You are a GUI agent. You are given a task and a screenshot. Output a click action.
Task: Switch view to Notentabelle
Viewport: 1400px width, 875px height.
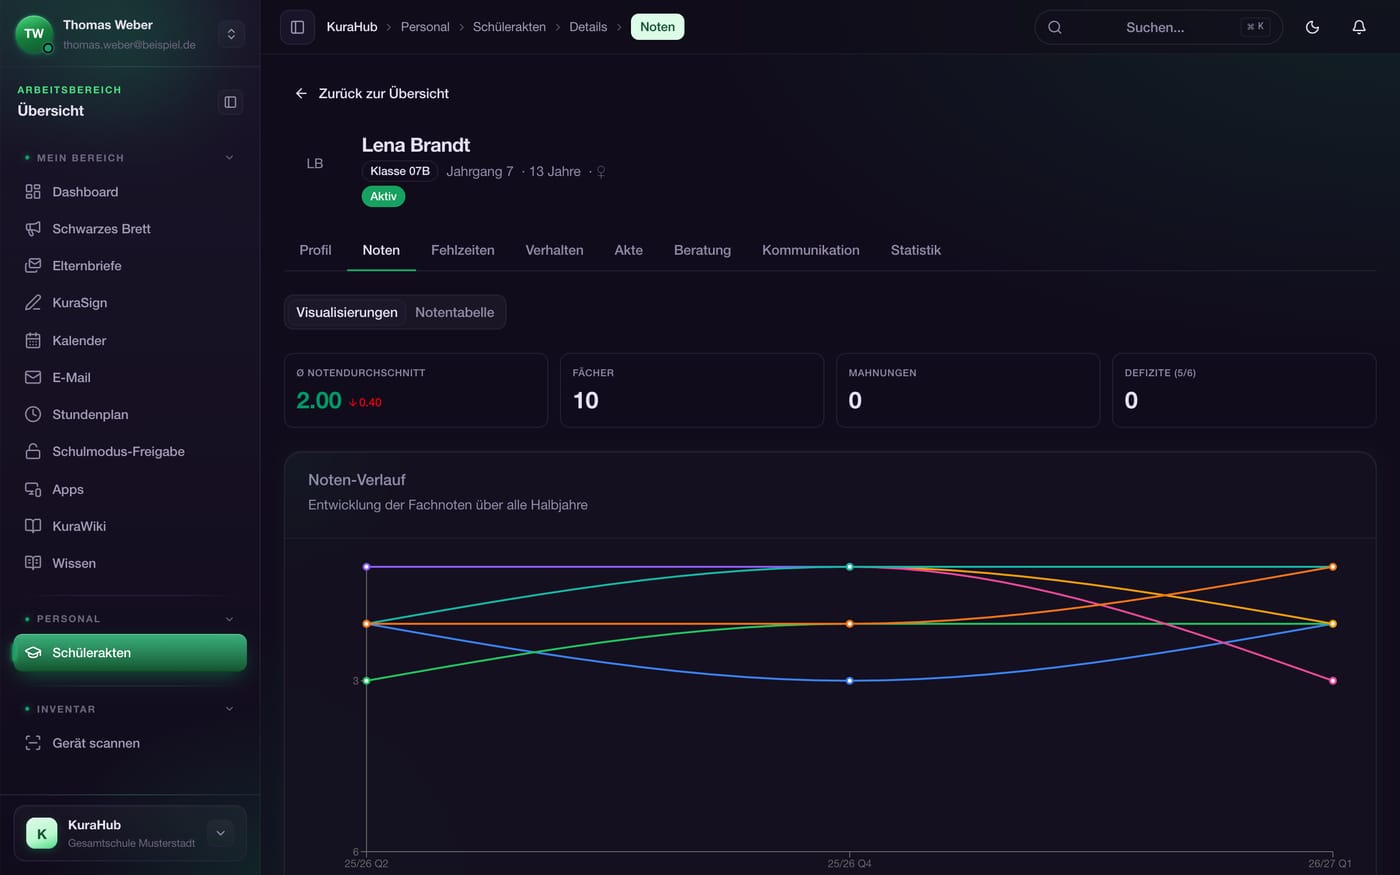pos(454,312)
